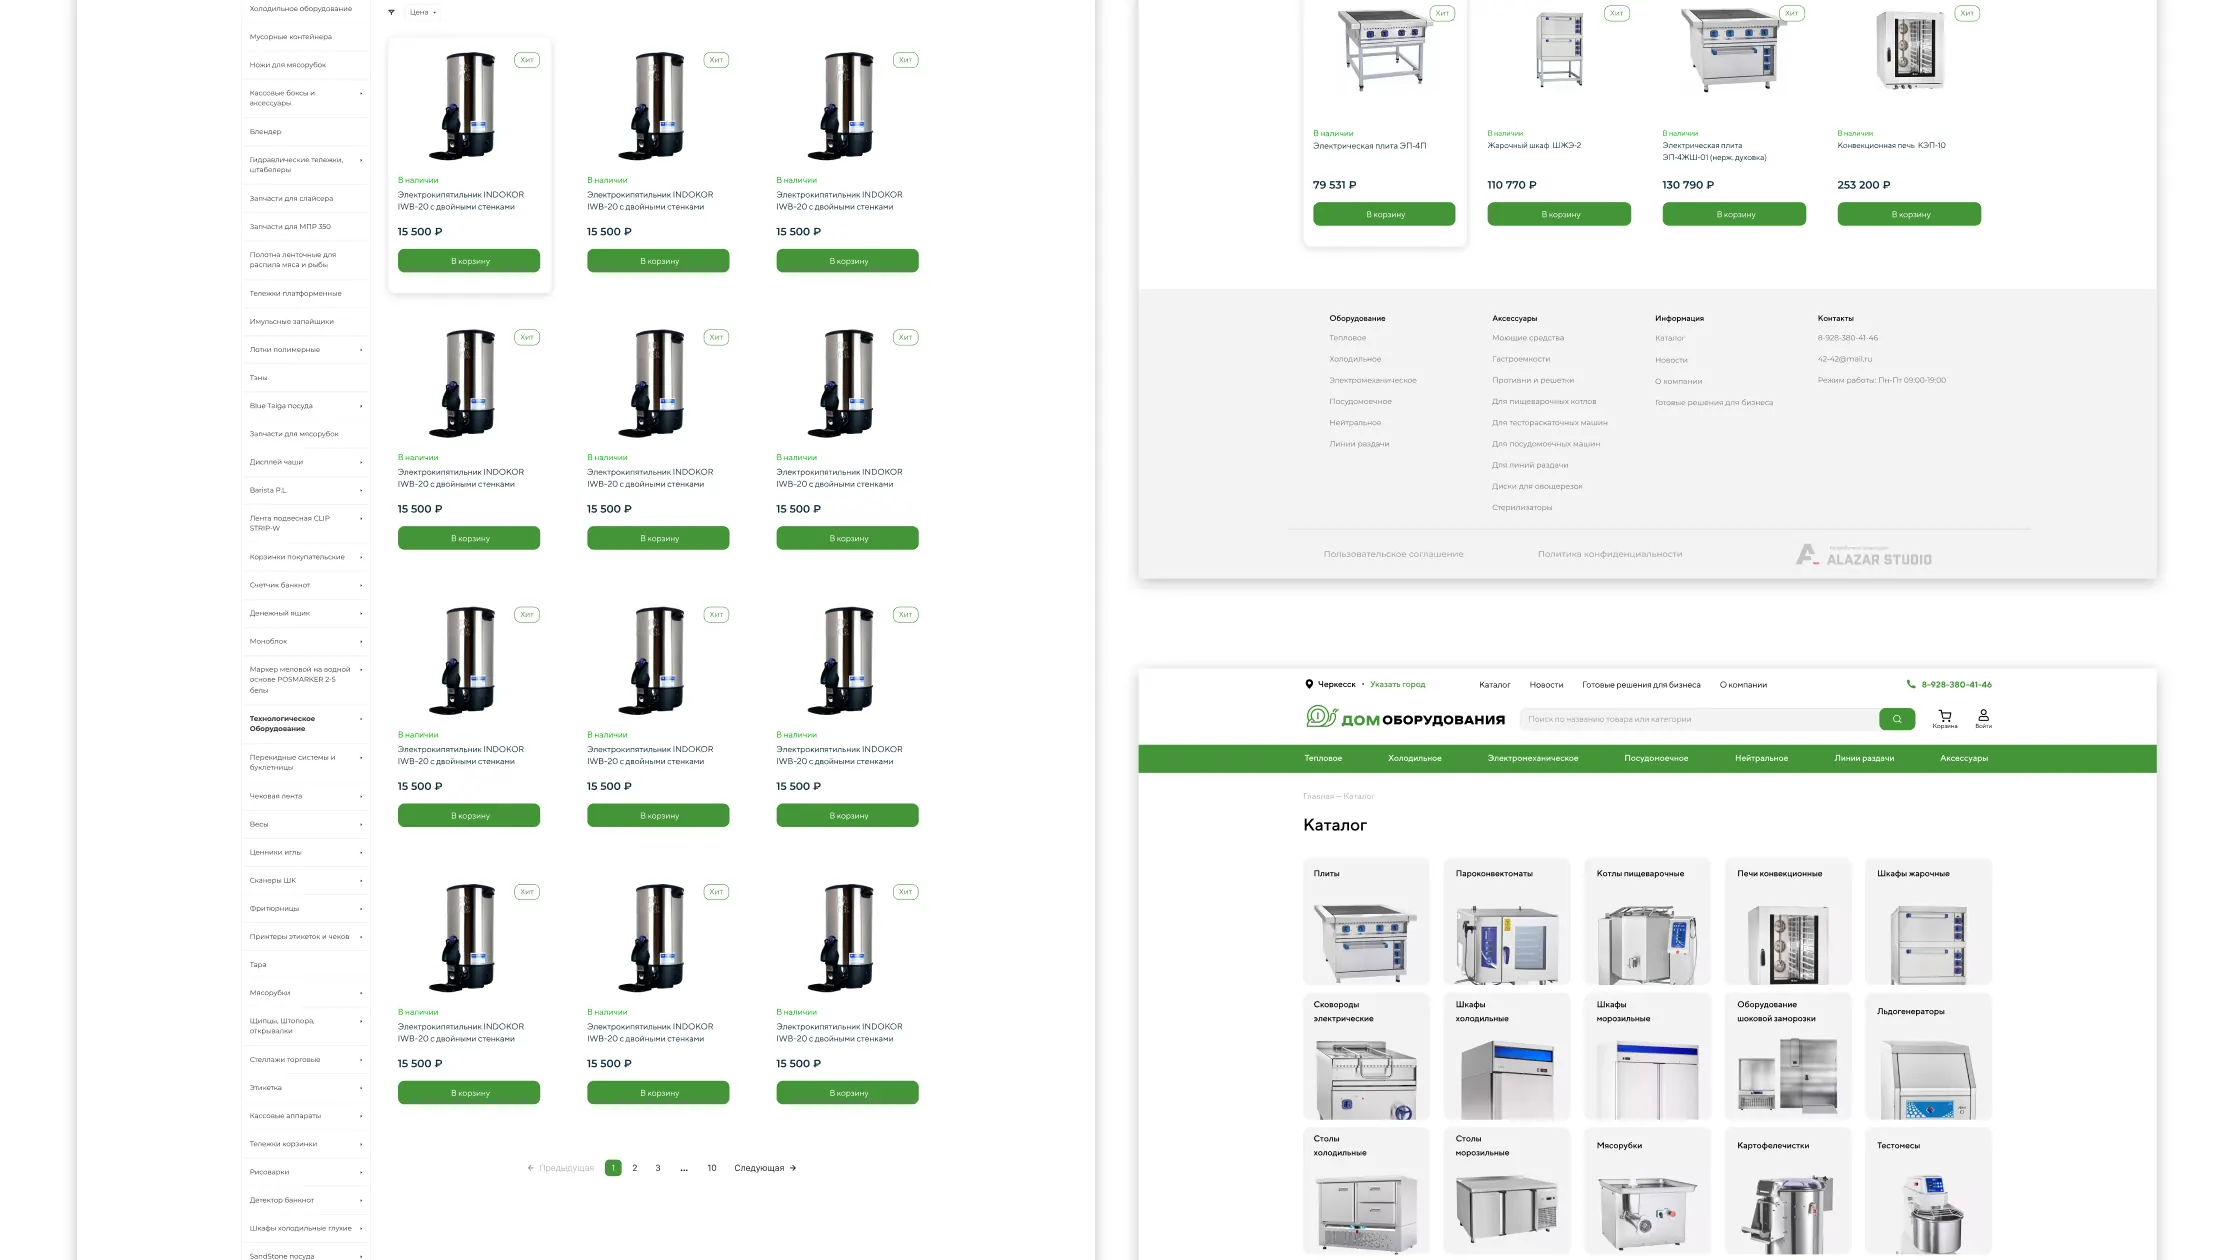Click the Указать город link
Image resolution: width=2240 pixels, height=1260 pixels.
click(x=1397, y=685)
